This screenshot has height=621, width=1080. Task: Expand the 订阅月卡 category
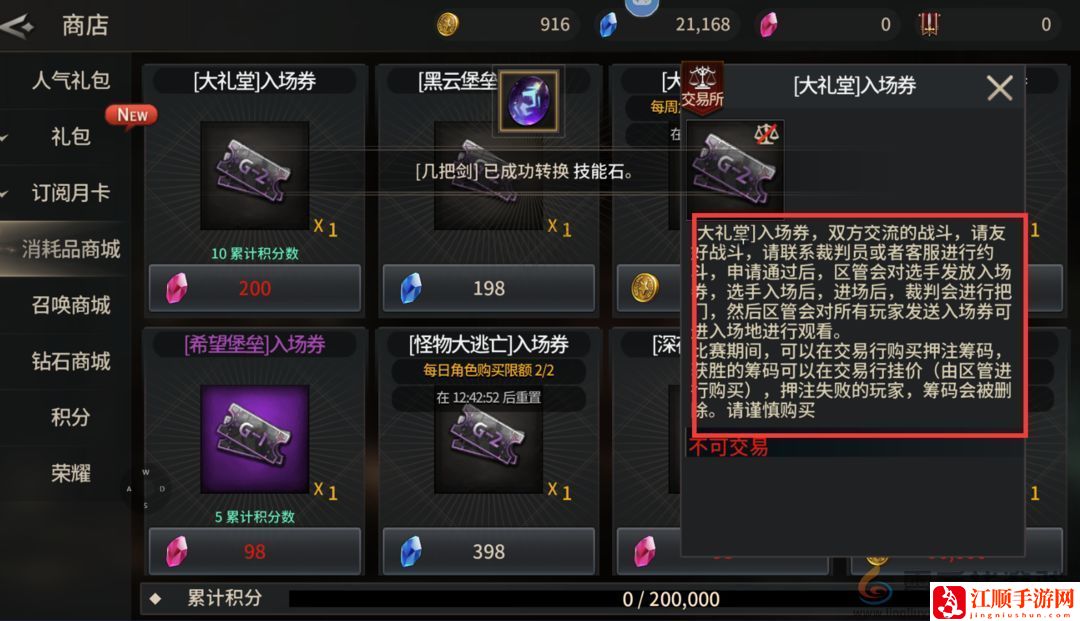tap(69, 192)
